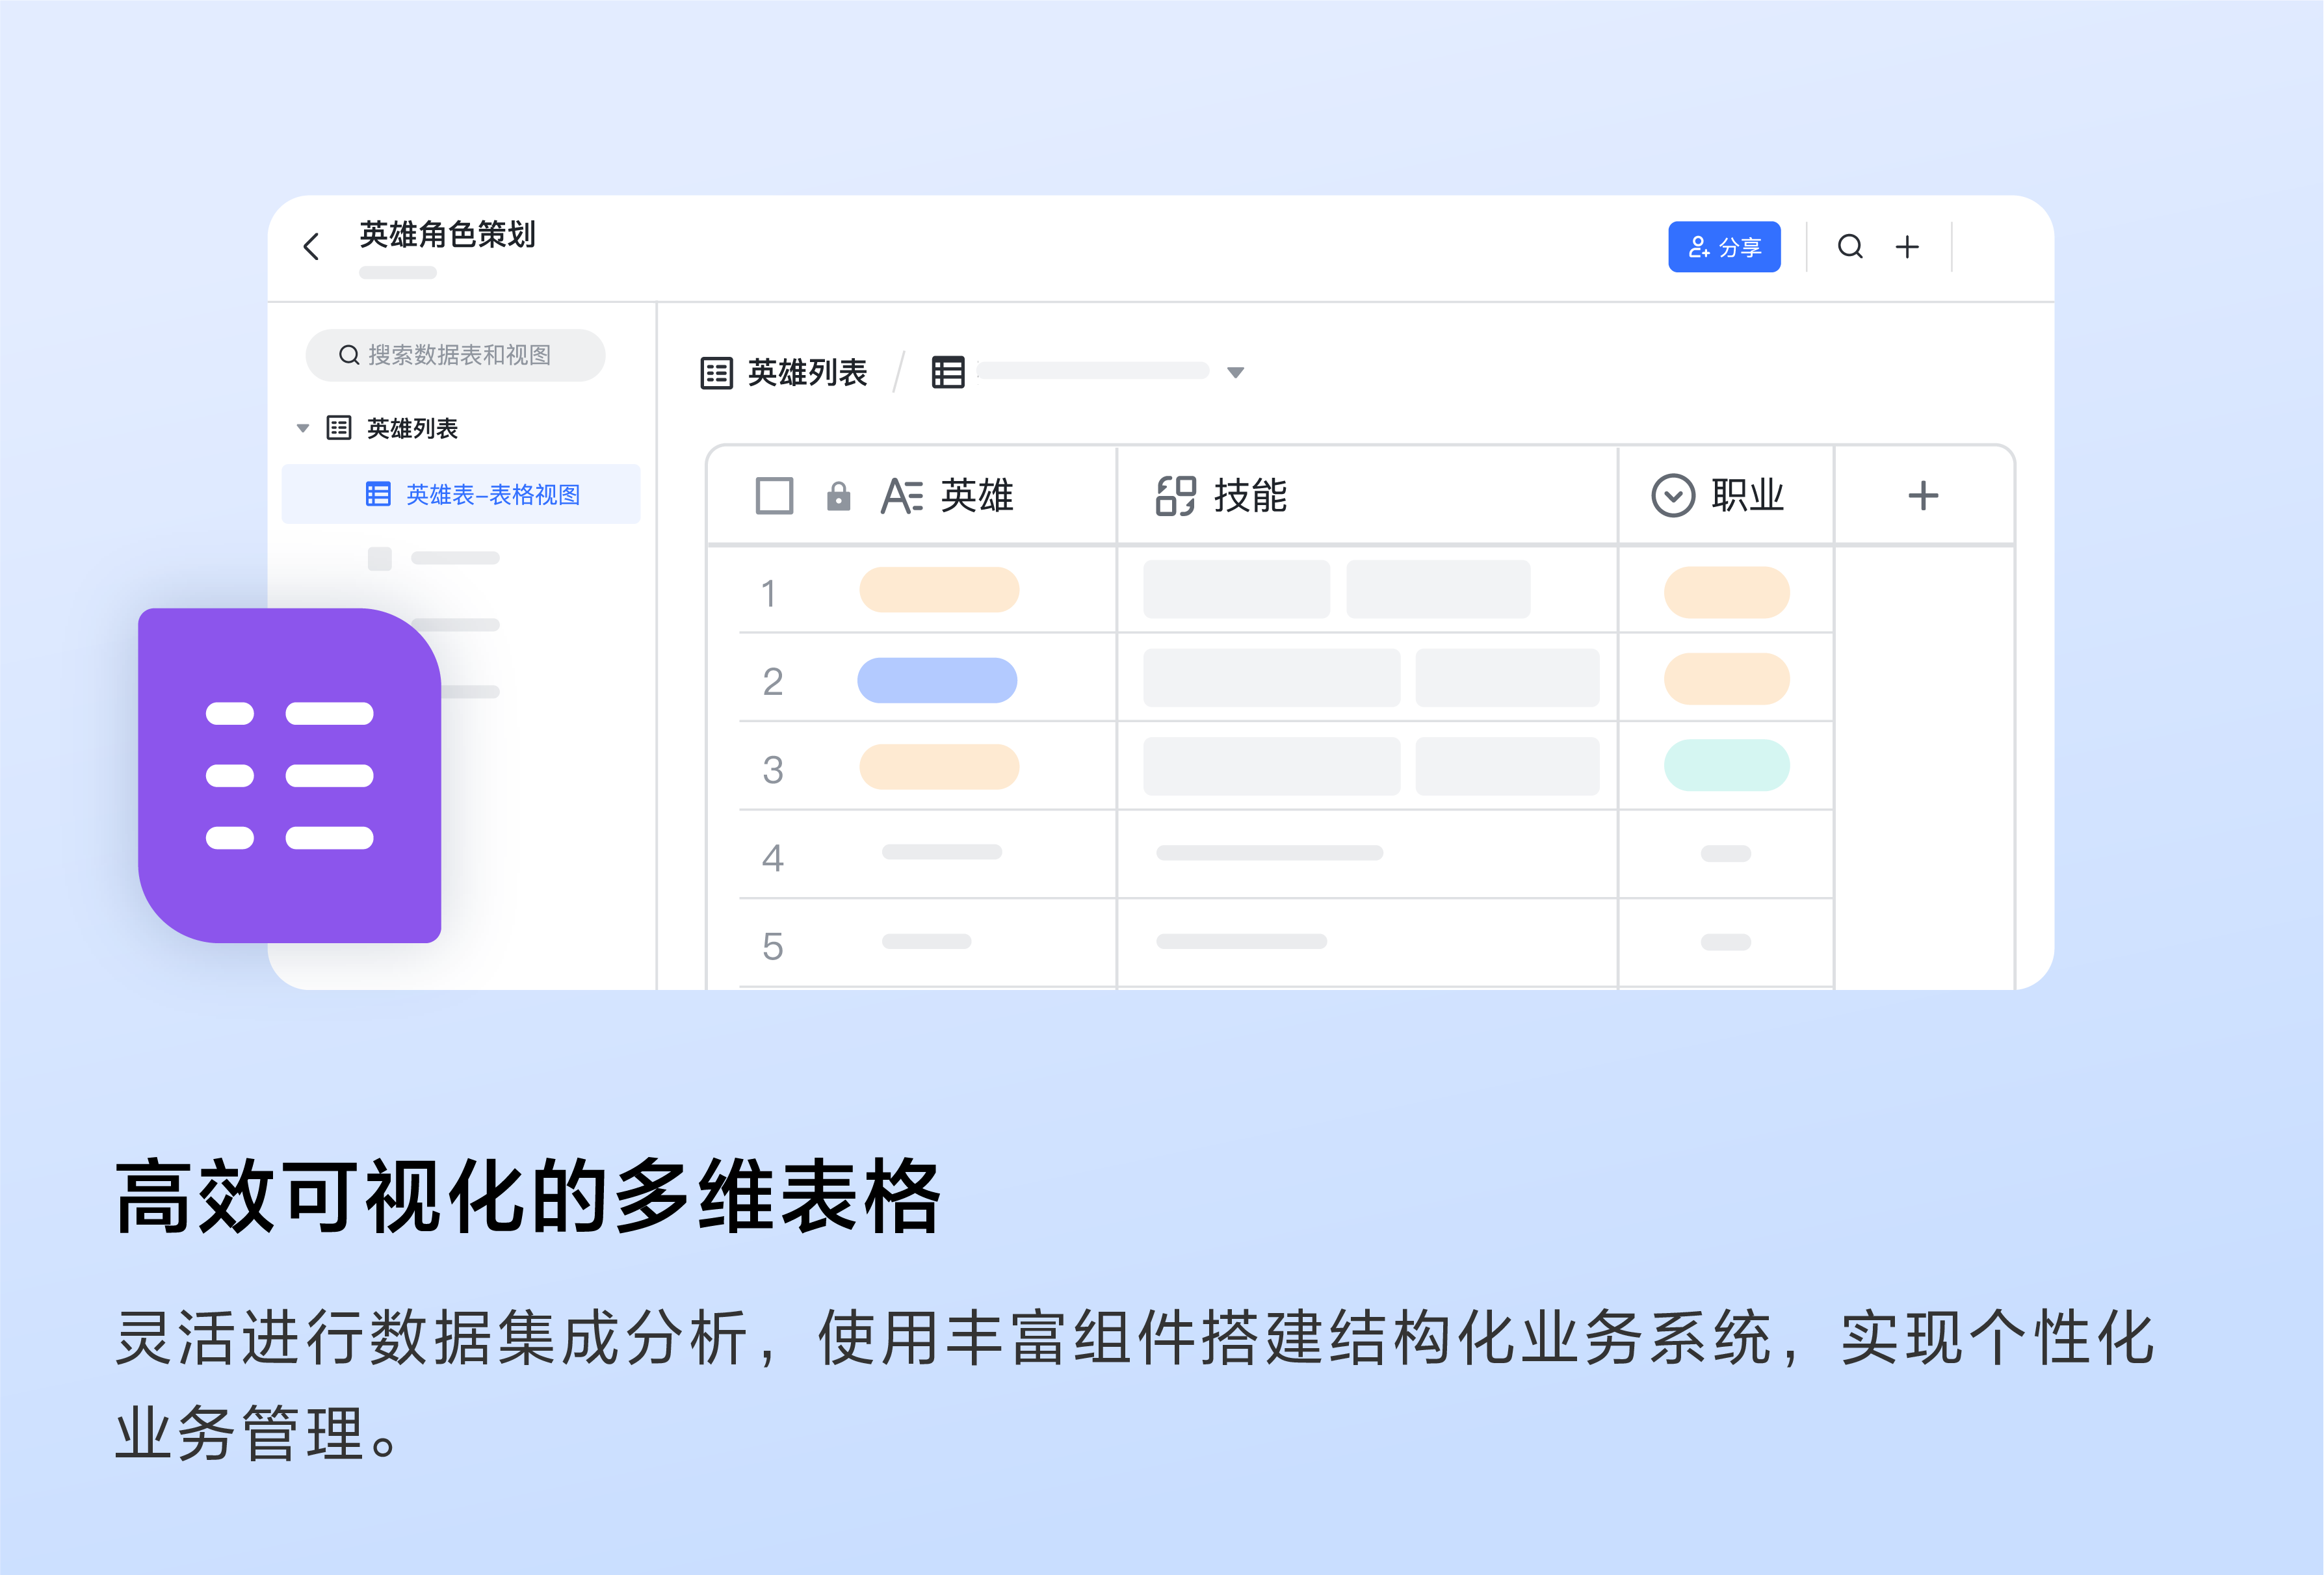Image resolution: width=2324 pixels, height=1575 pixels.
Task: Switch to the 英雄表-表格视图 view
Action: 494,493
